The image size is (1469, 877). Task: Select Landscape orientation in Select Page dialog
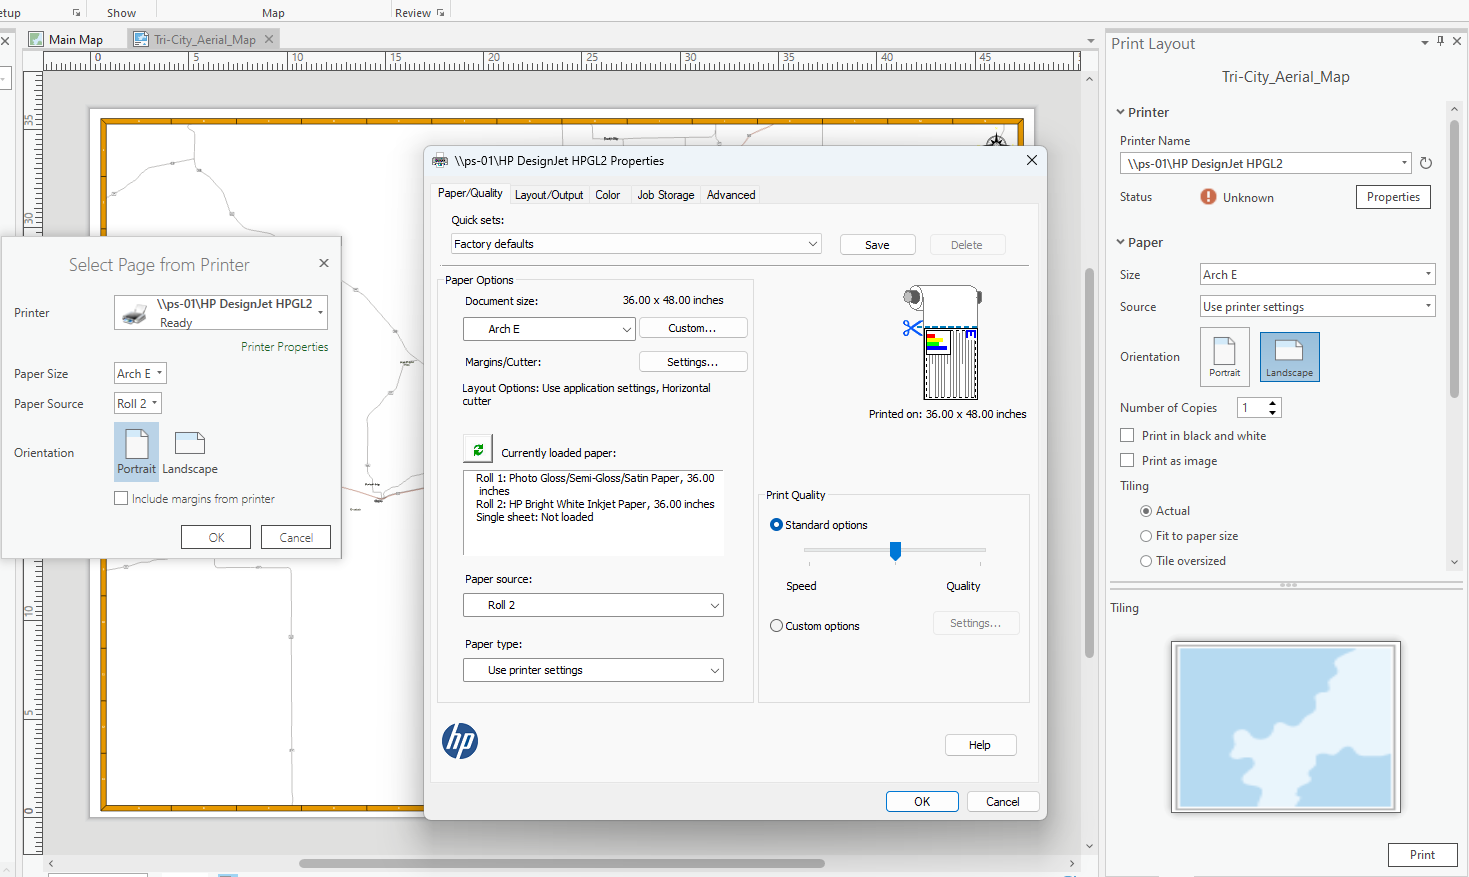pyautogui.click(x=190, y=453)
